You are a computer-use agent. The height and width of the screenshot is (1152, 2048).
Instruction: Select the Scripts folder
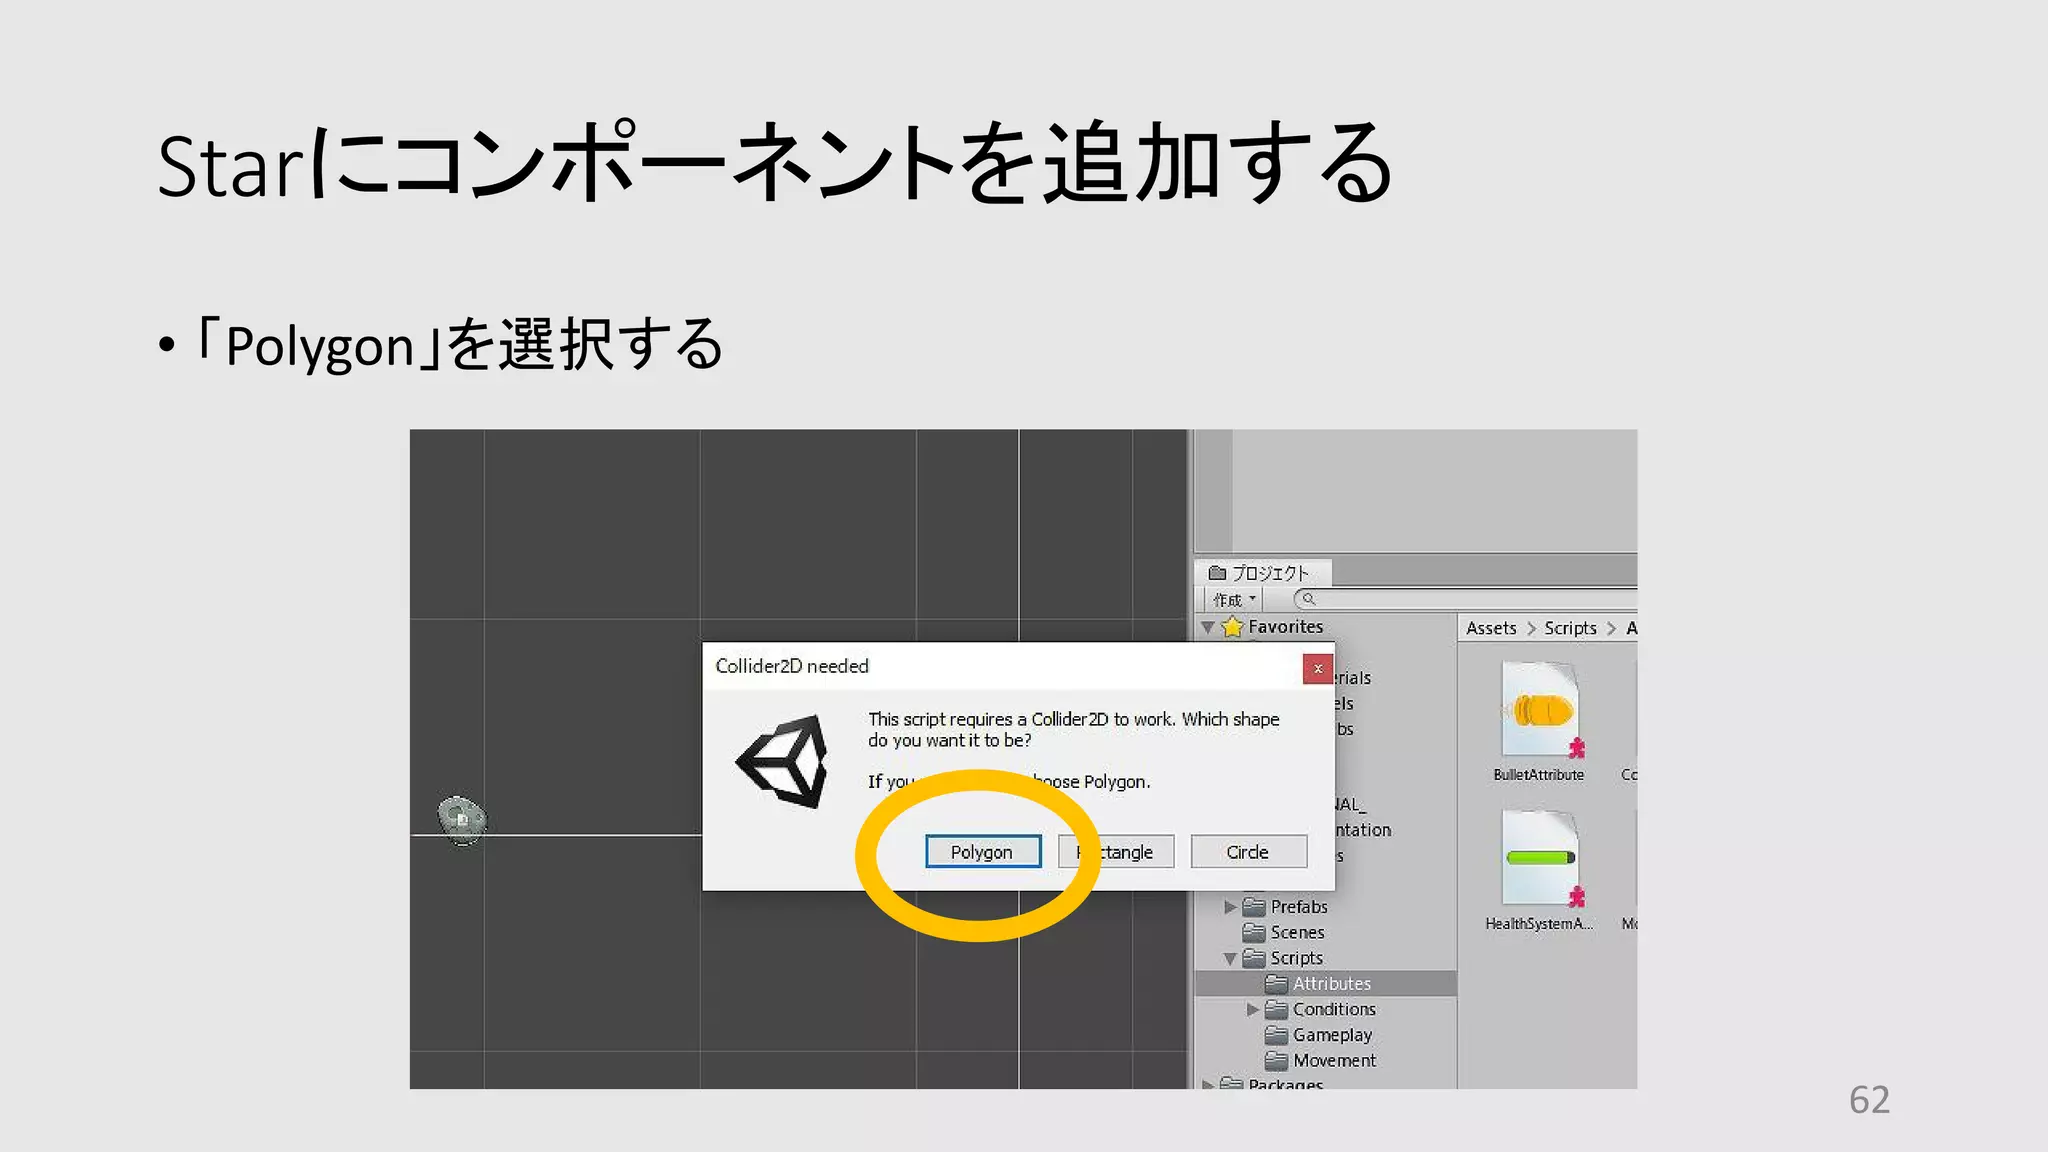[1295, 958]
